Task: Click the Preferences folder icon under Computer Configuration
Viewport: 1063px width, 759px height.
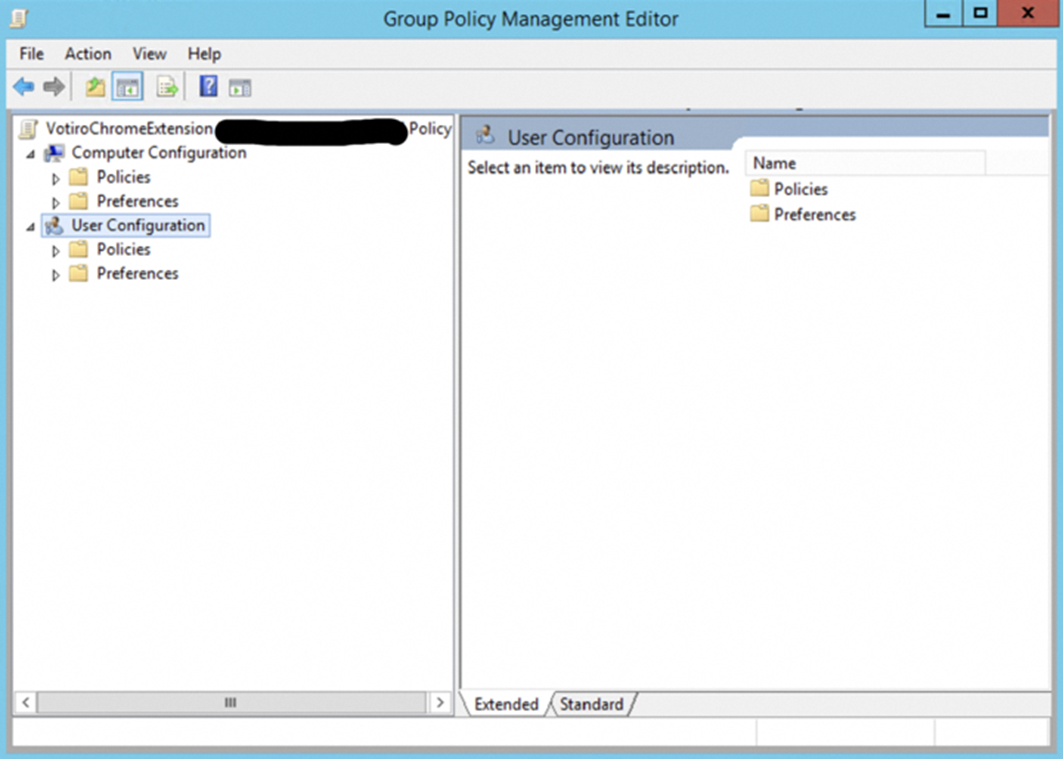Action: (x=79, y=201)
